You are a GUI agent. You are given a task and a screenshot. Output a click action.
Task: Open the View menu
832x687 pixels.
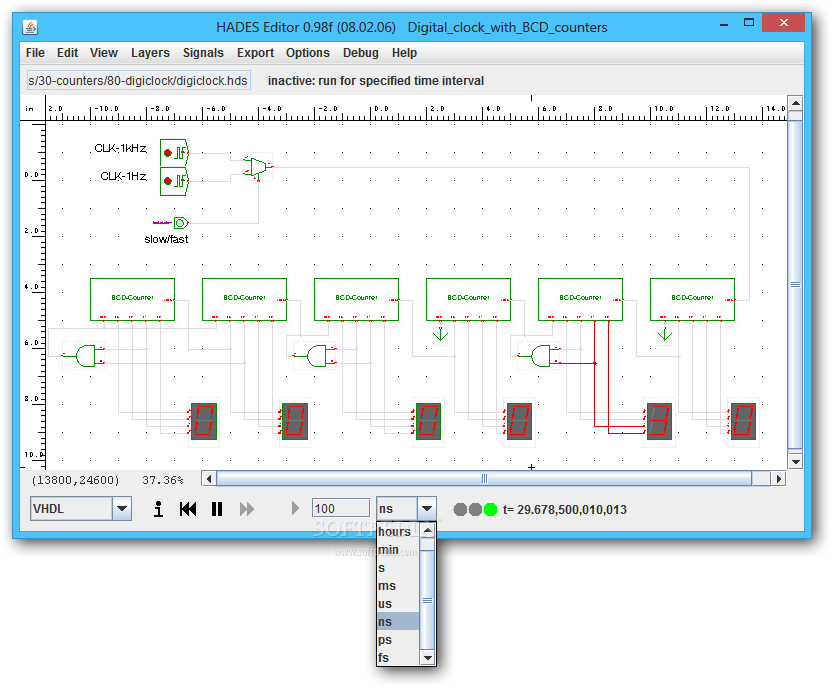103,53
